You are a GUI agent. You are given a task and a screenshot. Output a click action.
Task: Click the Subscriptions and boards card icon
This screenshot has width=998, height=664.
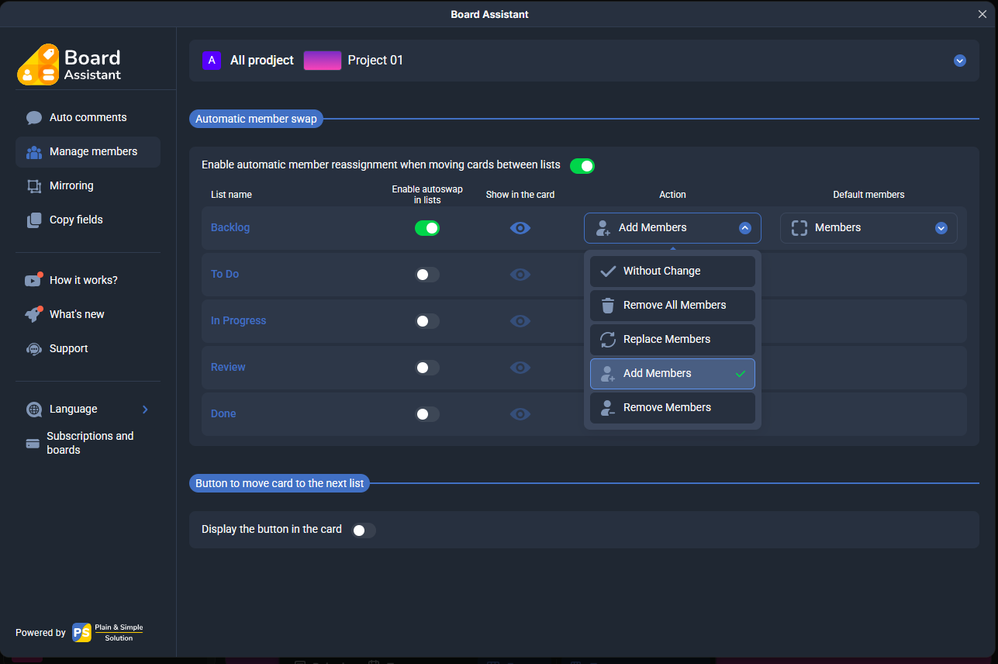[32, 444]
